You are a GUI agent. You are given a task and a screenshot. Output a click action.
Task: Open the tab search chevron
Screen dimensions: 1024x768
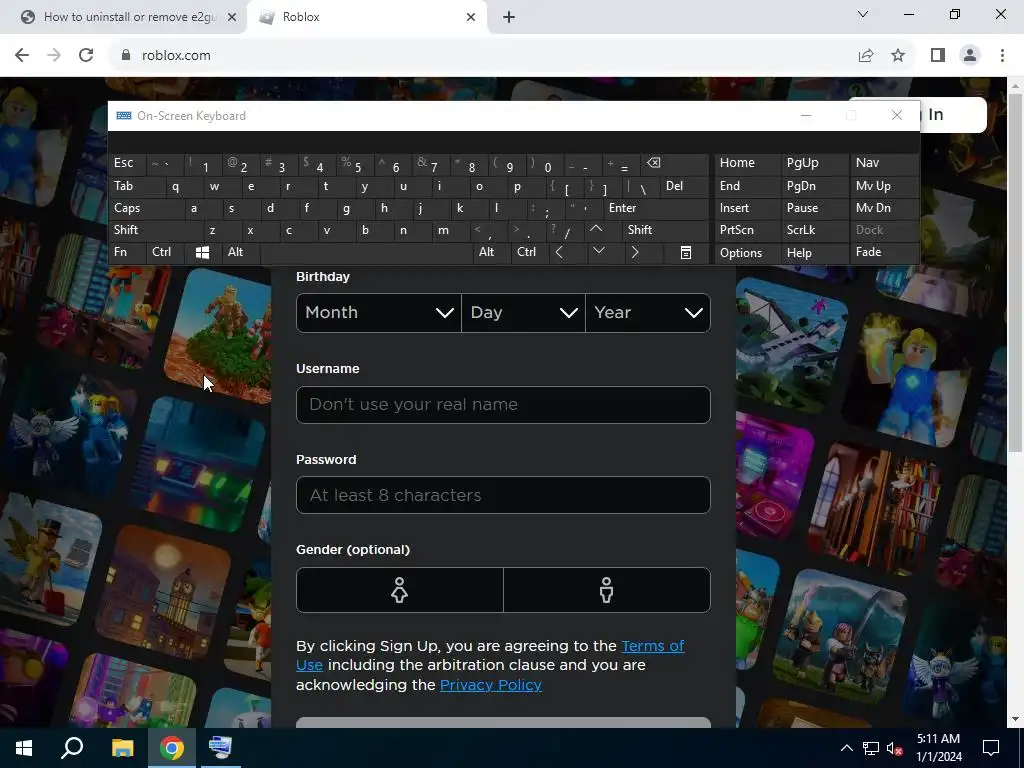point(863,14)
